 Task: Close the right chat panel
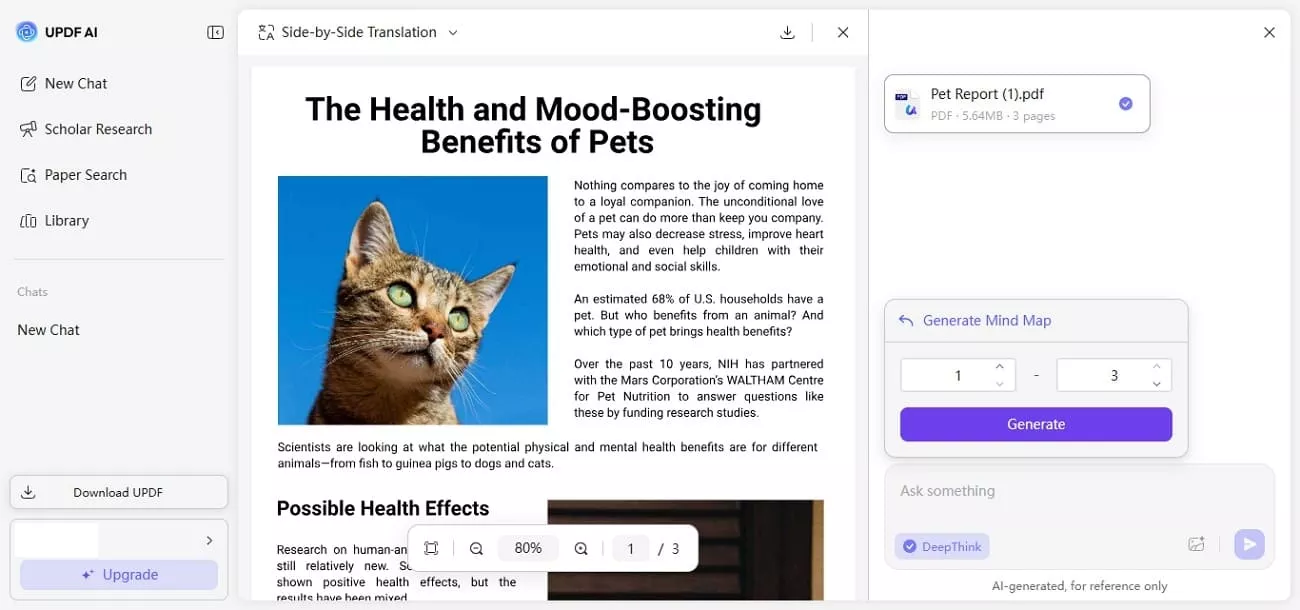(1269, 32)
